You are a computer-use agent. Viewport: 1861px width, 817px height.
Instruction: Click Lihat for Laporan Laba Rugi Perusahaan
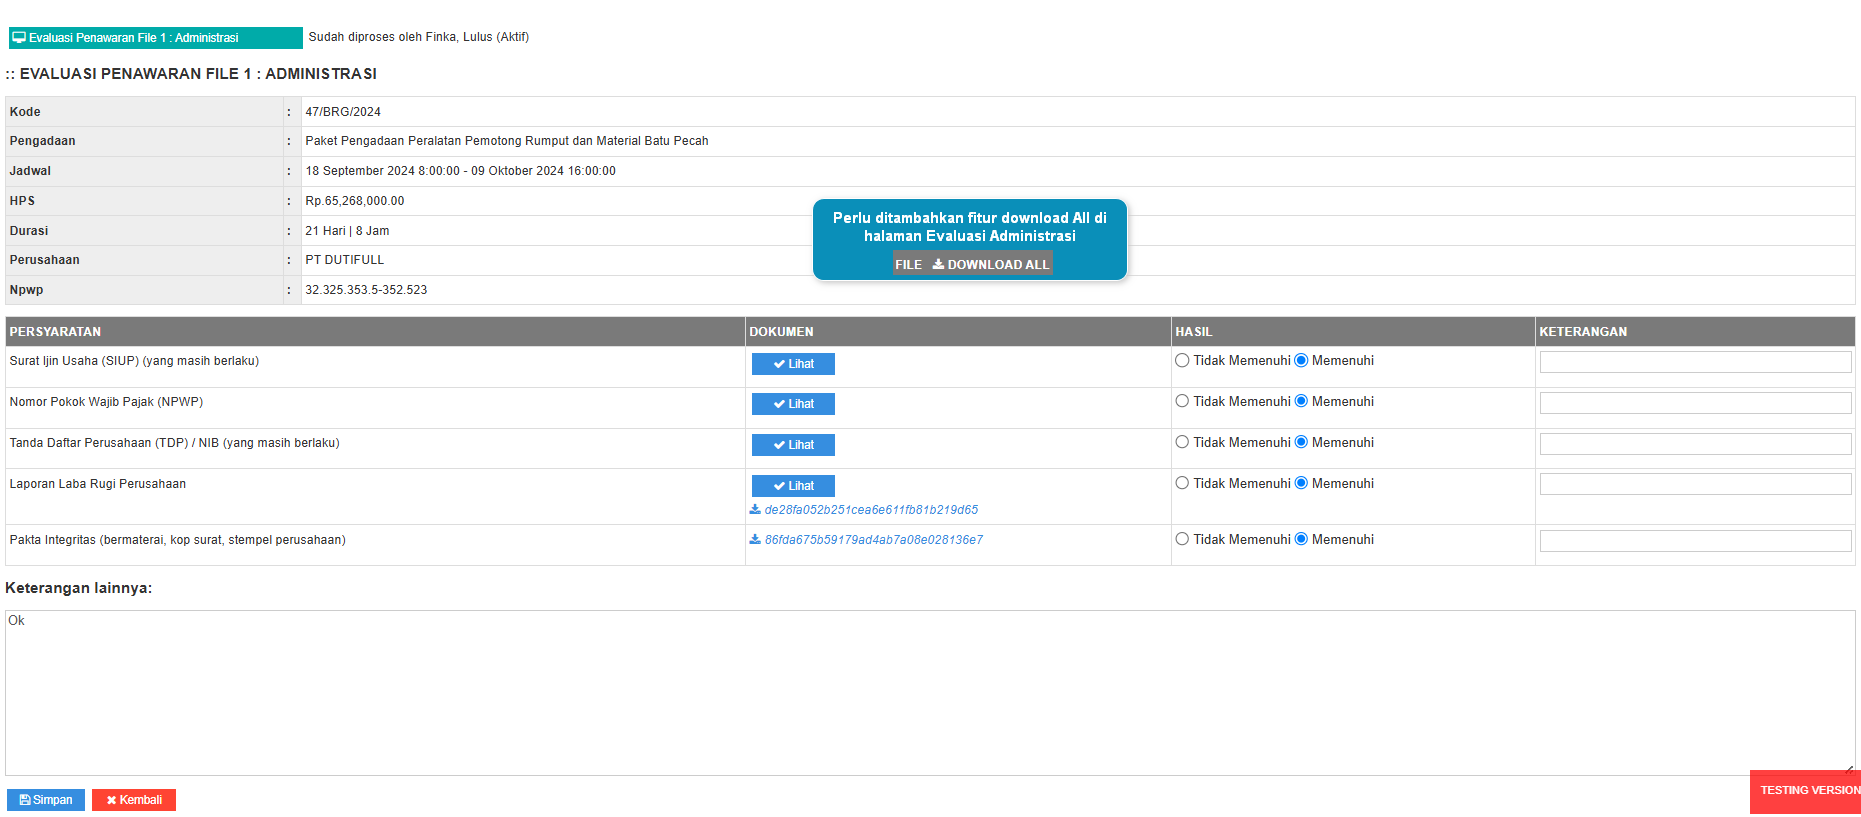793,486
